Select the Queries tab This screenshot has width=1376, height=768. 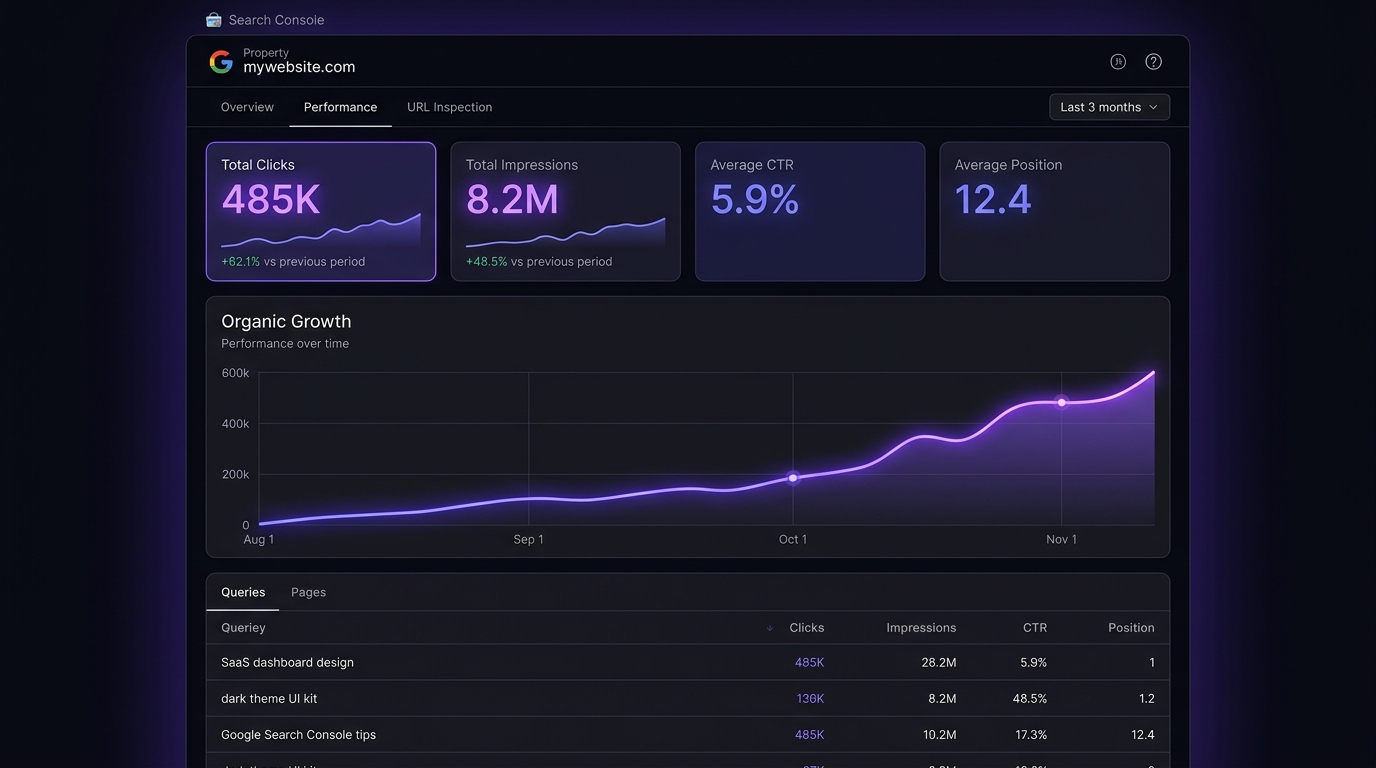click(x=243, y=592)
